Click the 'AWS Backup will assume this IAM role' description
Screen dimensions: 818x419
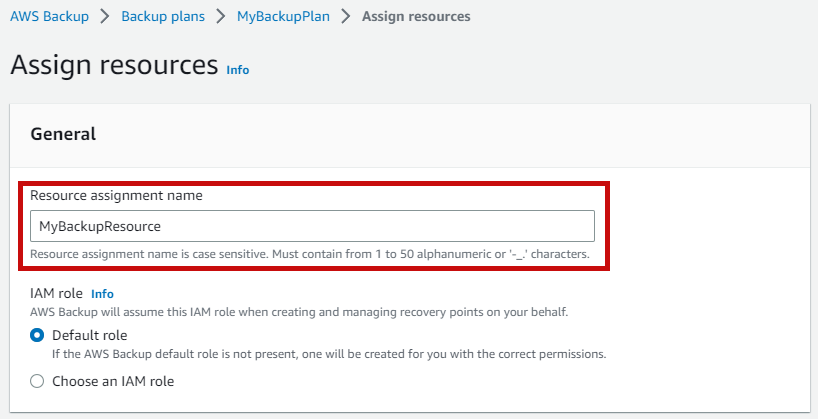click(x=299, y=312)
